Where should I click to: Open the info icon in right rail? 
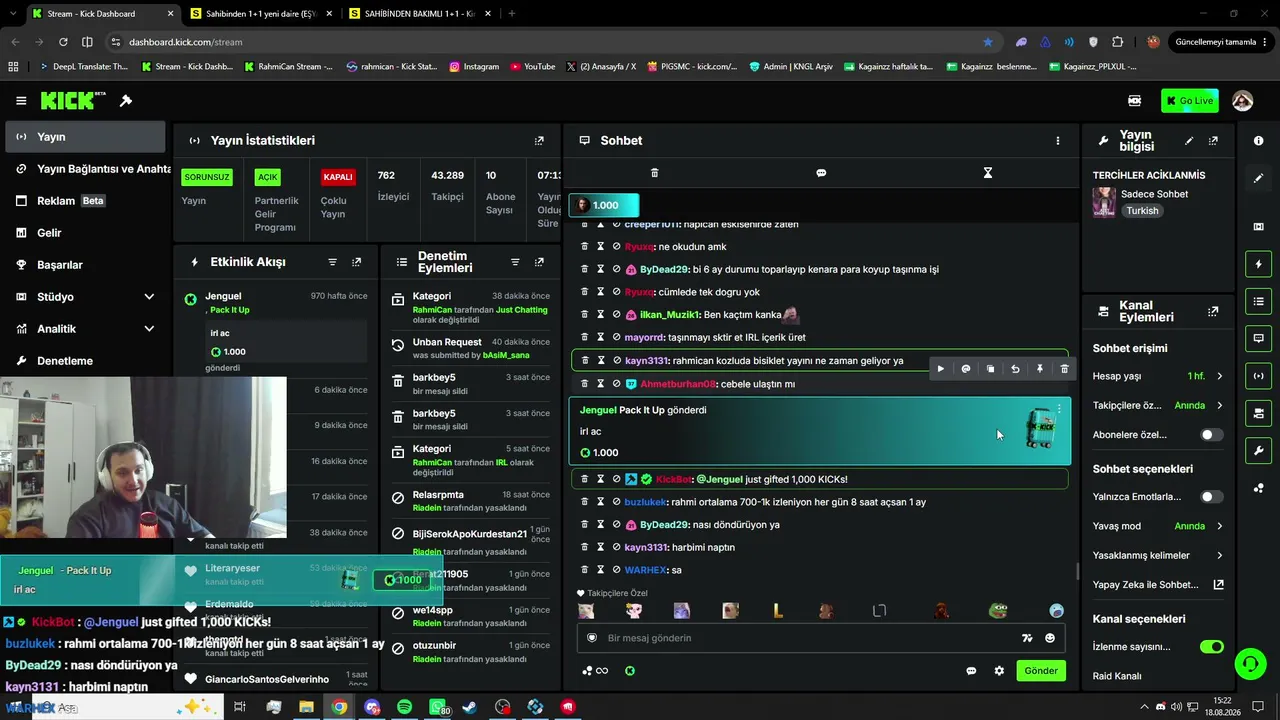(x=1259, y=141)
